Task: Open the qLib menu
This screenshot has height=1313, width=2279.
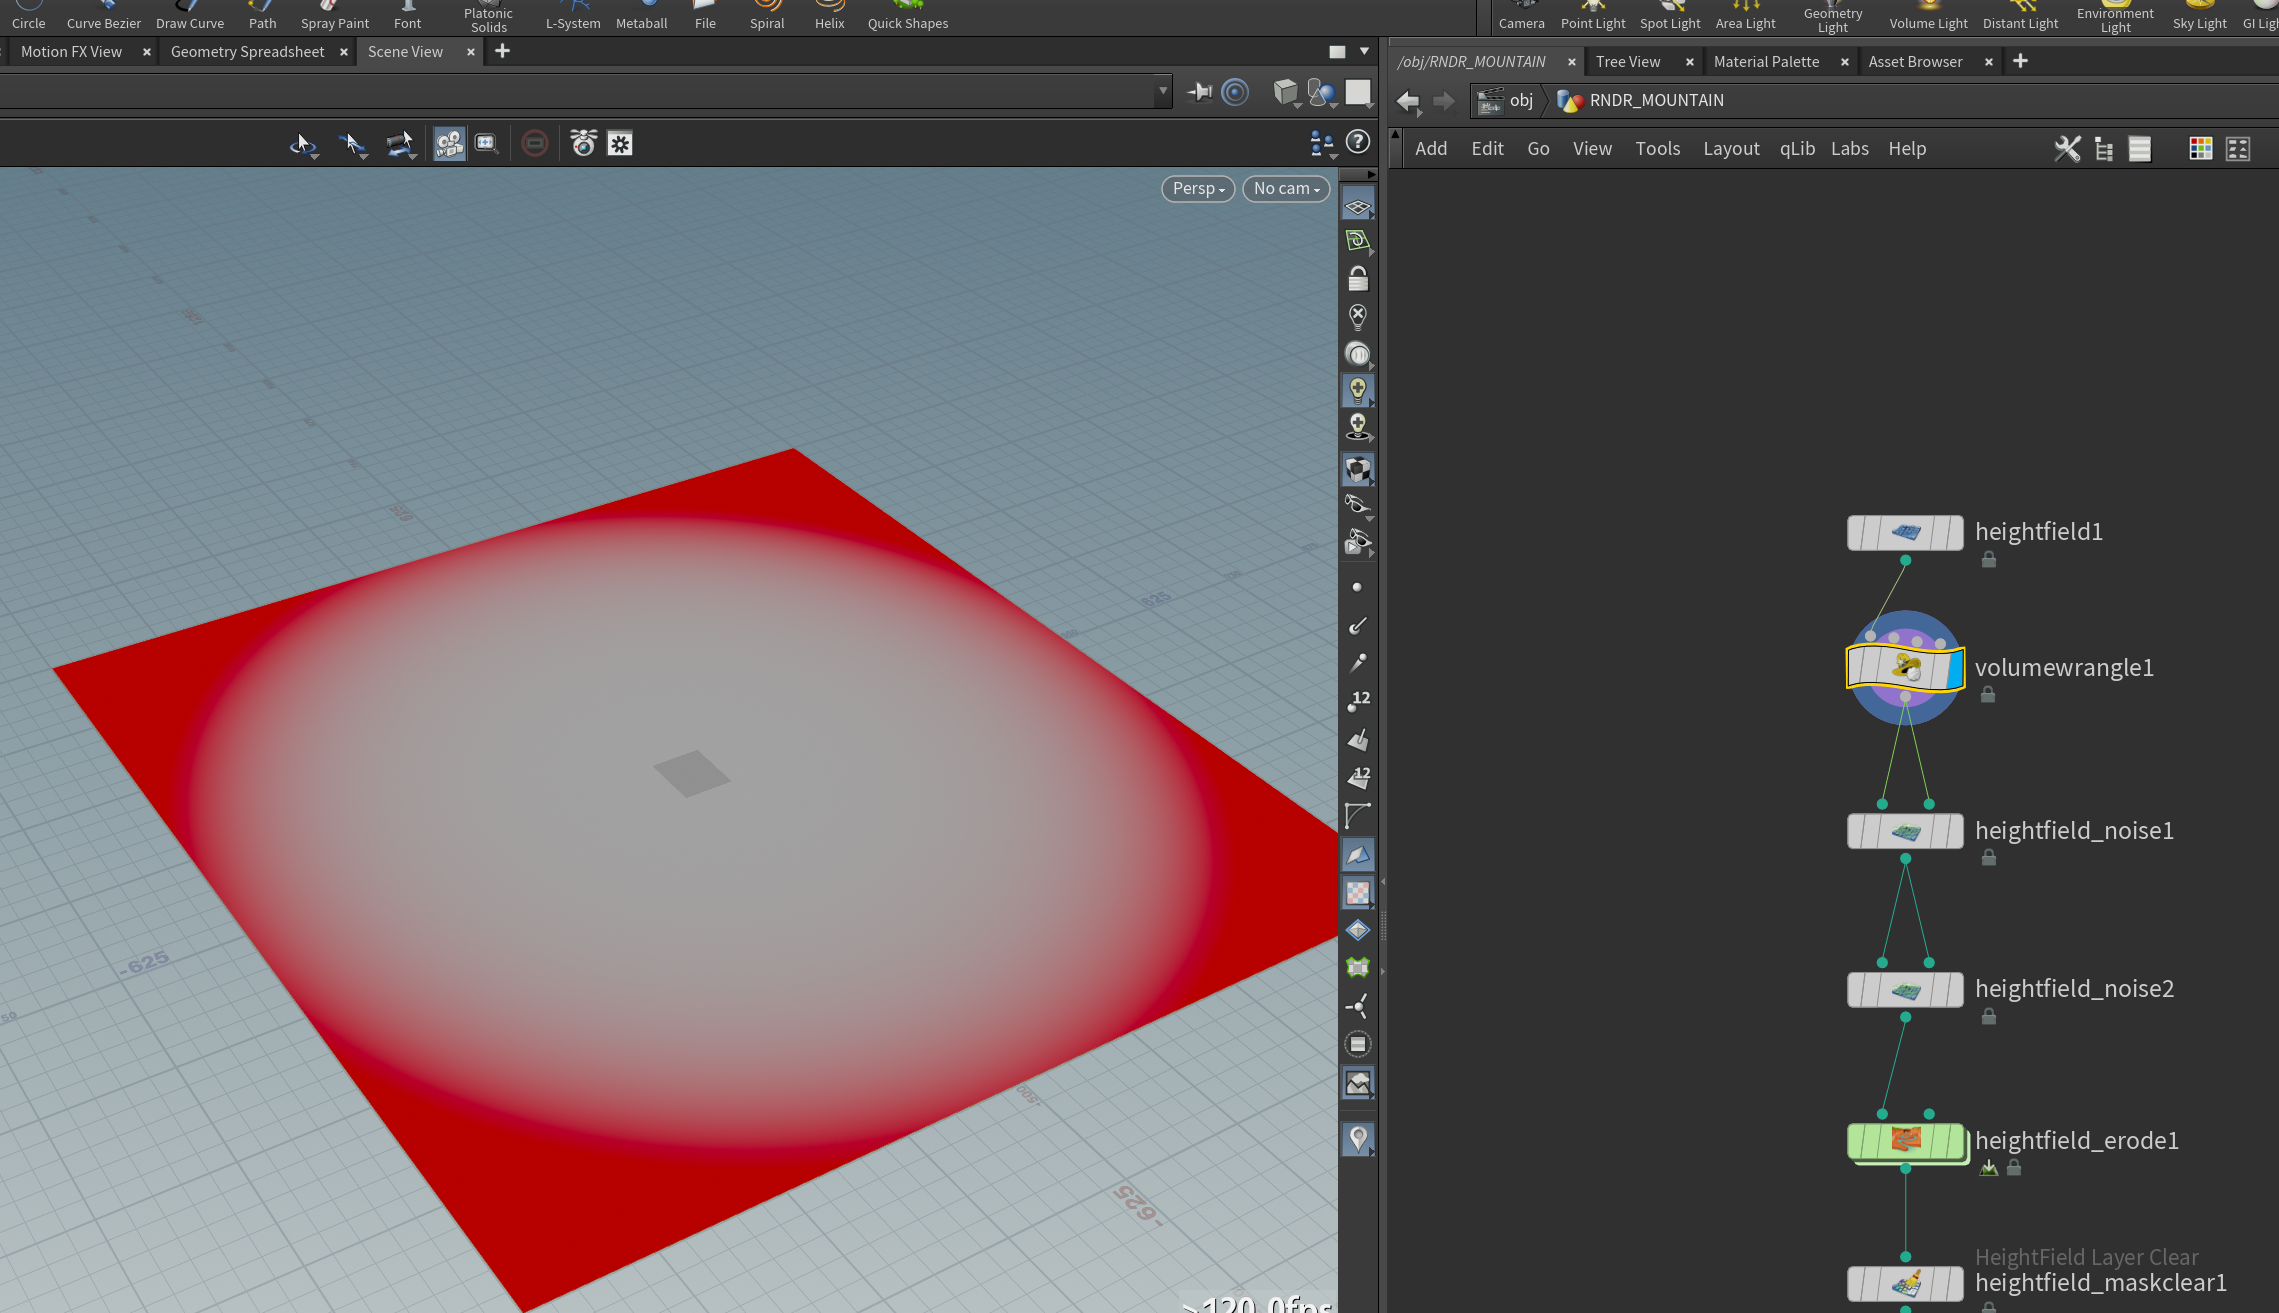Action: pos(1797,149)
